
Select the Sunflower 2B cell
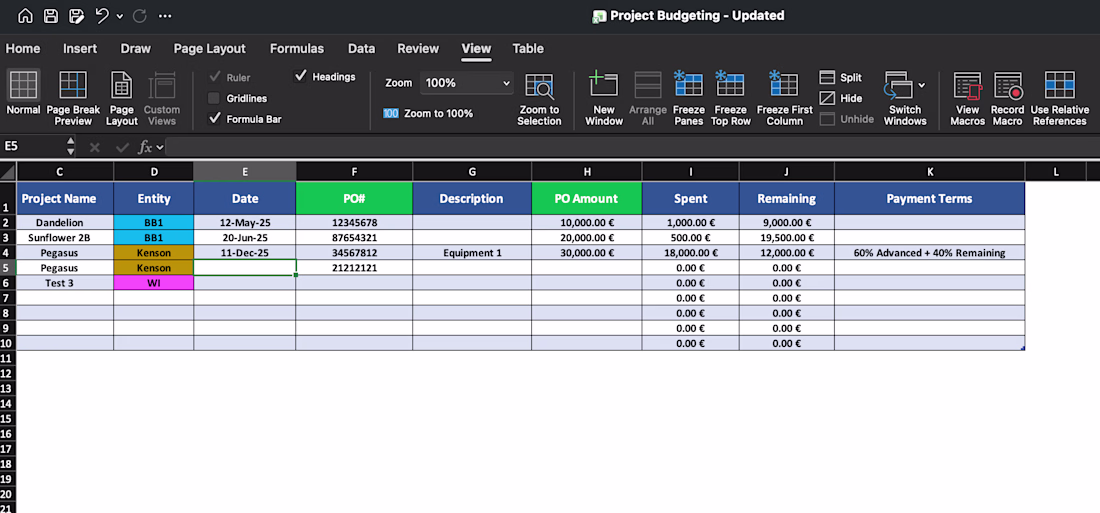65,237
